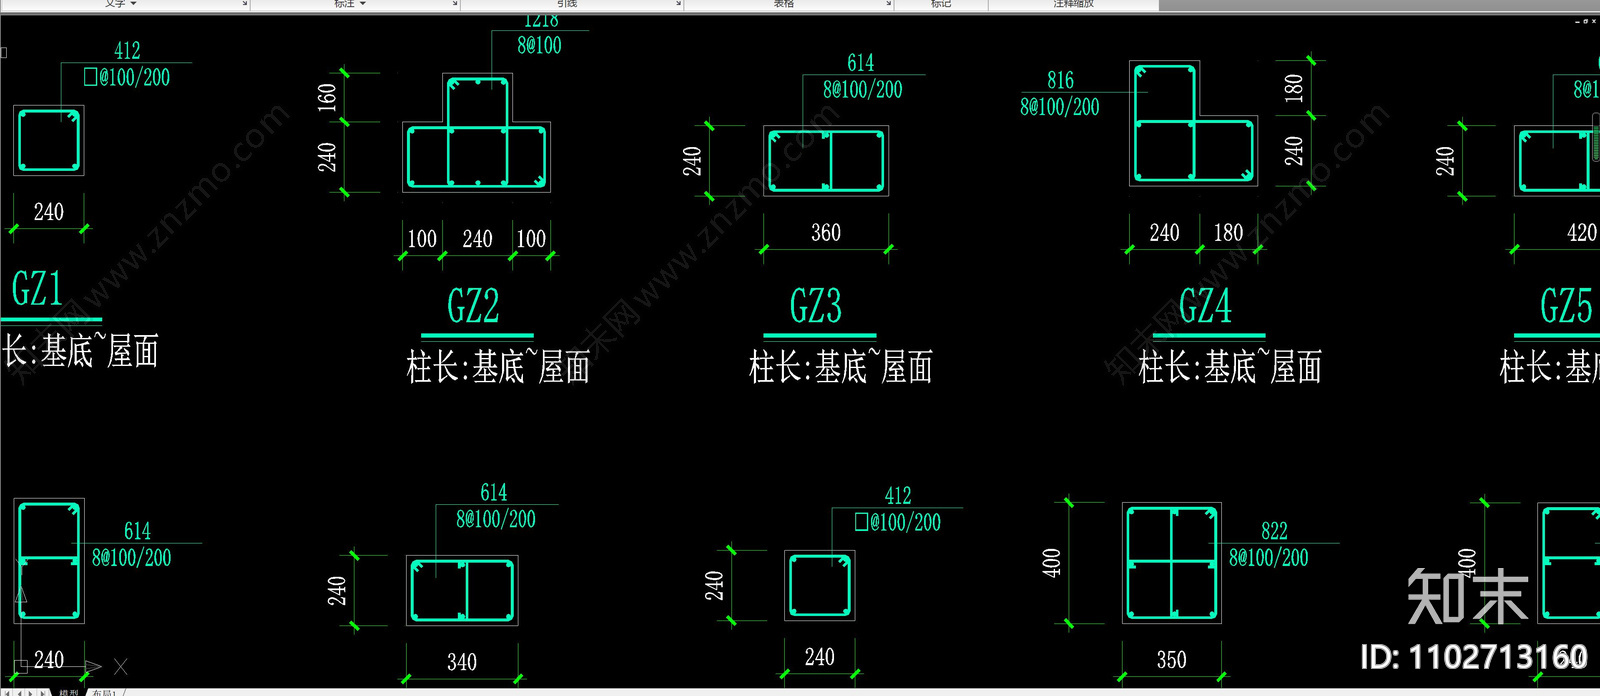Select the 360 dimension under GZ3
The height and width of the screenshot is (696, 1600).
(x=825, y=233)
